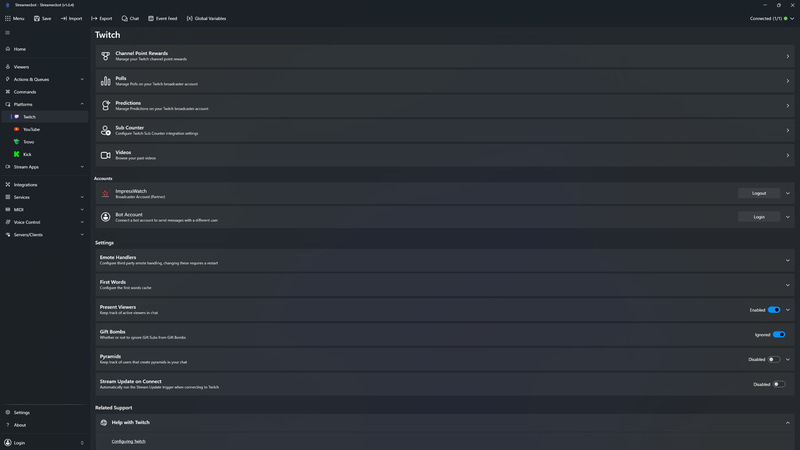The width and height of the screenshot is (800, 450).
Task: Expand Bot Account details chevron
Action: [788, 217]
